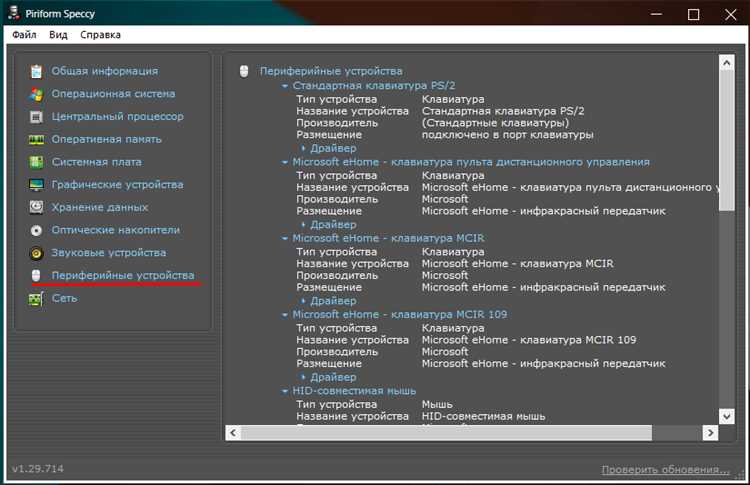Image resolution: width=750 pixels, height=485 pixels.
Task: Click the horizontal scrollbar left arrow
Action: (x=233, y=433)
